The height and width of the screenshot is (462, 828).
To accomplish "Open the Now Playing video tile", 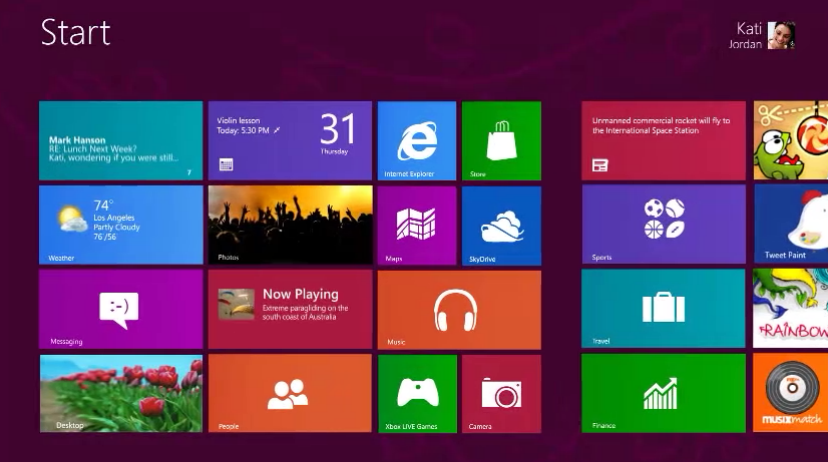I will click(289, 309).
